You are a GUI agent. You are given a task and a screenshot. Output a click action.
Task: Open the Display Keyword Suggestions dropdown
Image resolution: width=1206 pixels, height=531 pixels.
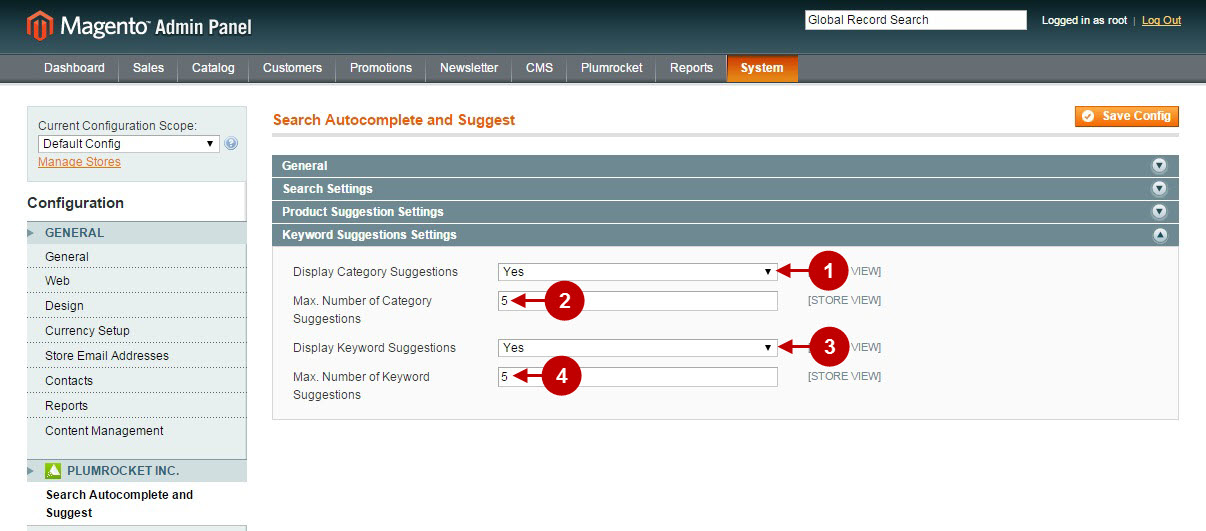pos(638,347)
